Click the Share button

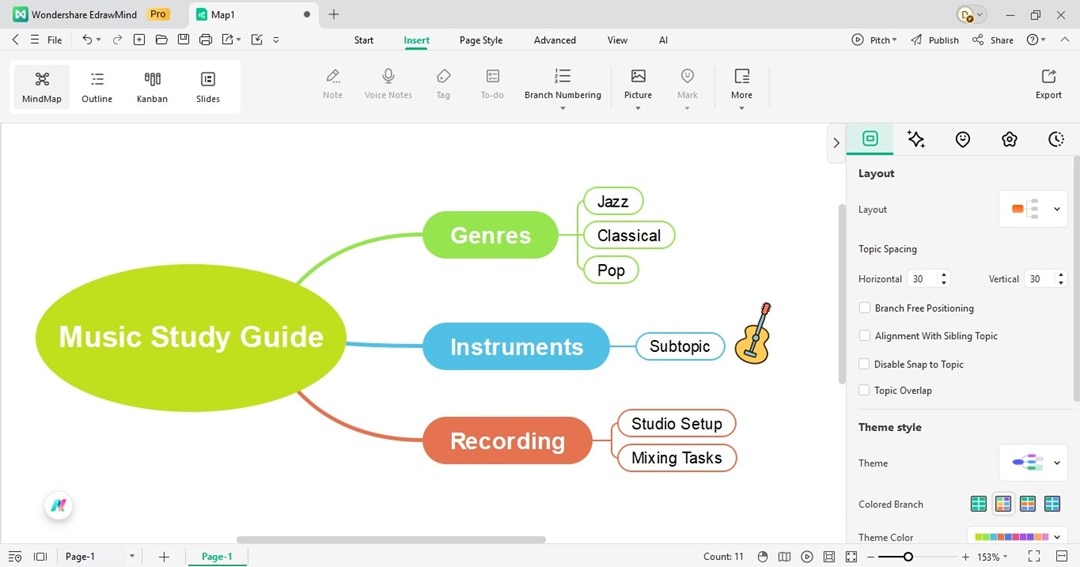[x=993, y=40]
